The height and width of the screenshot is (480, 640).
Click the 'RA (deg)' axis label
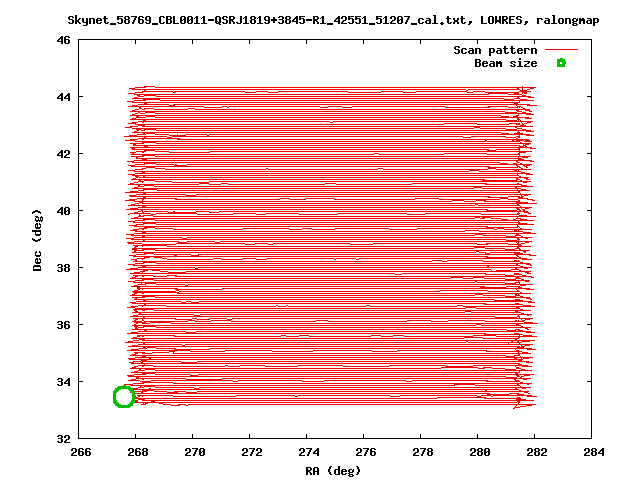click(333, 471)
